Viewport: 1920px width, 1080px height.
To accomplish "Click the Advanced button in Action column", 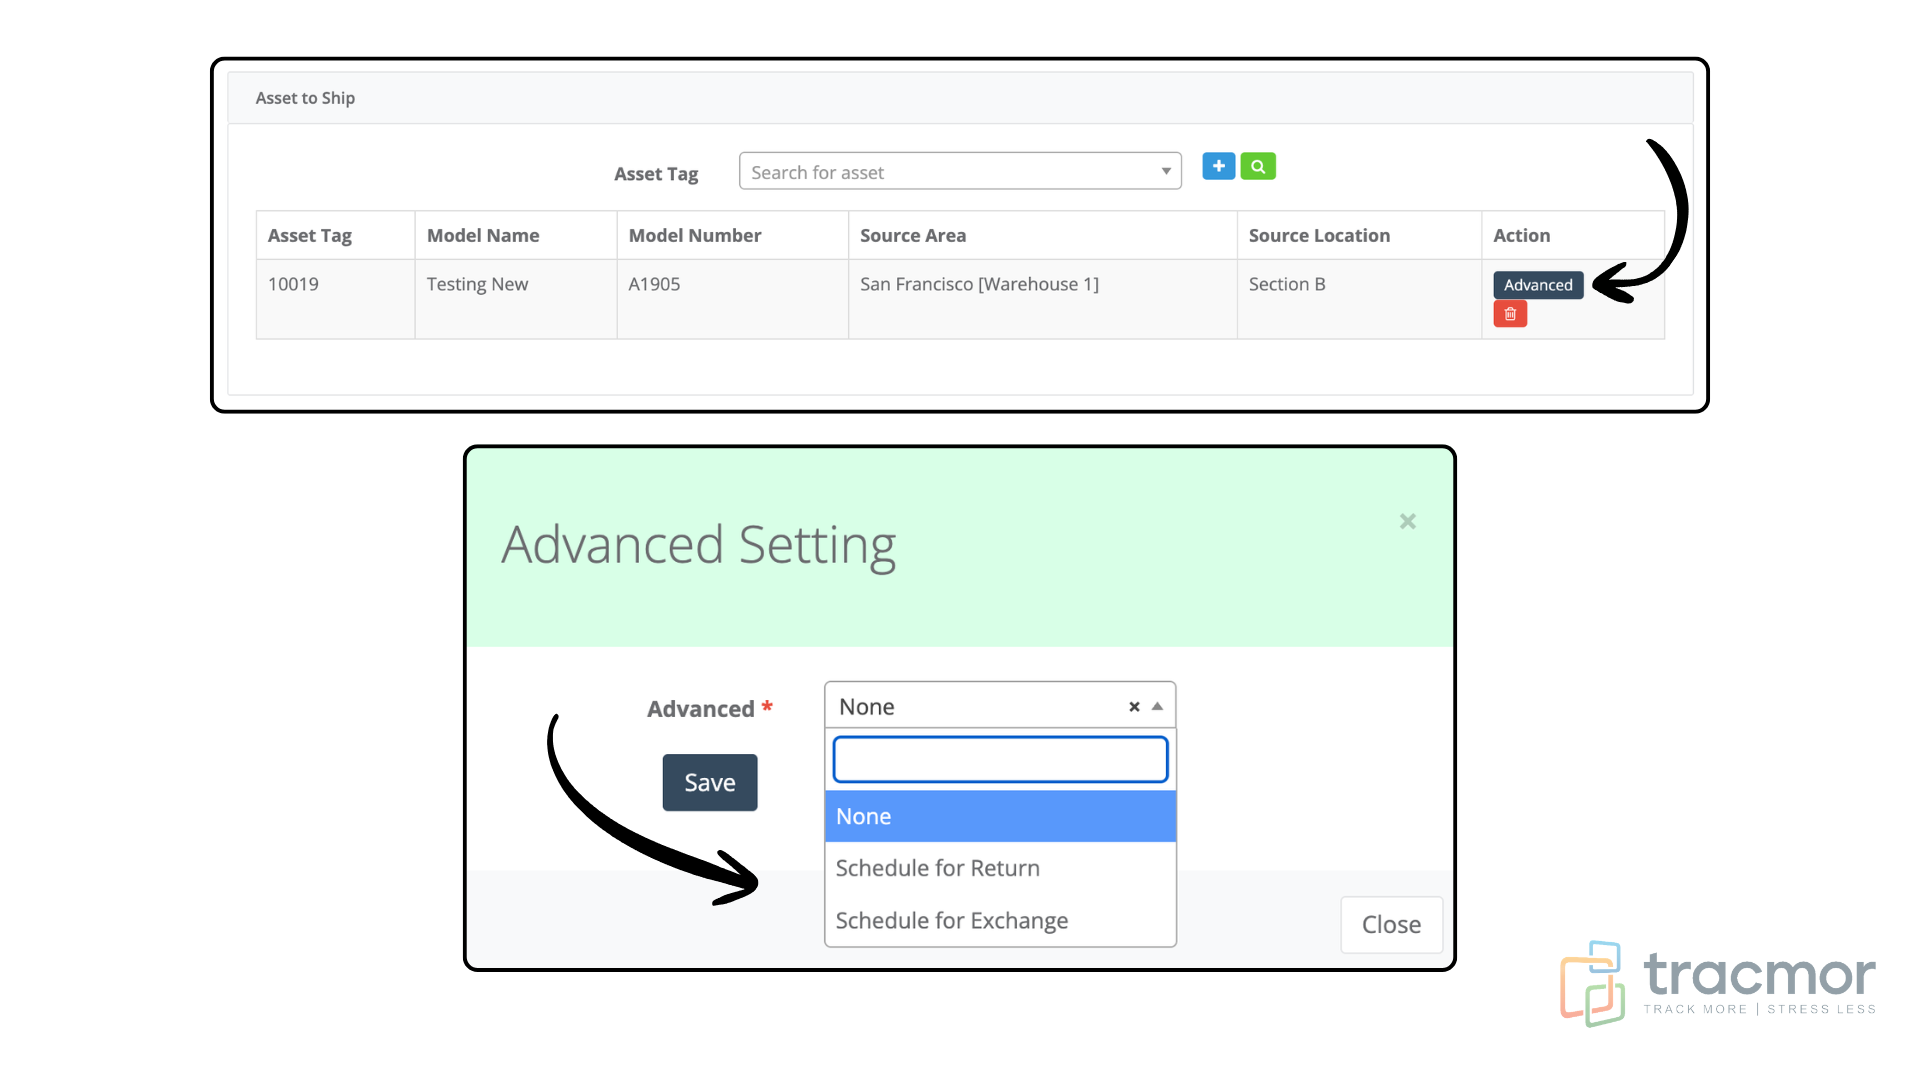I will pos(1538,285).
